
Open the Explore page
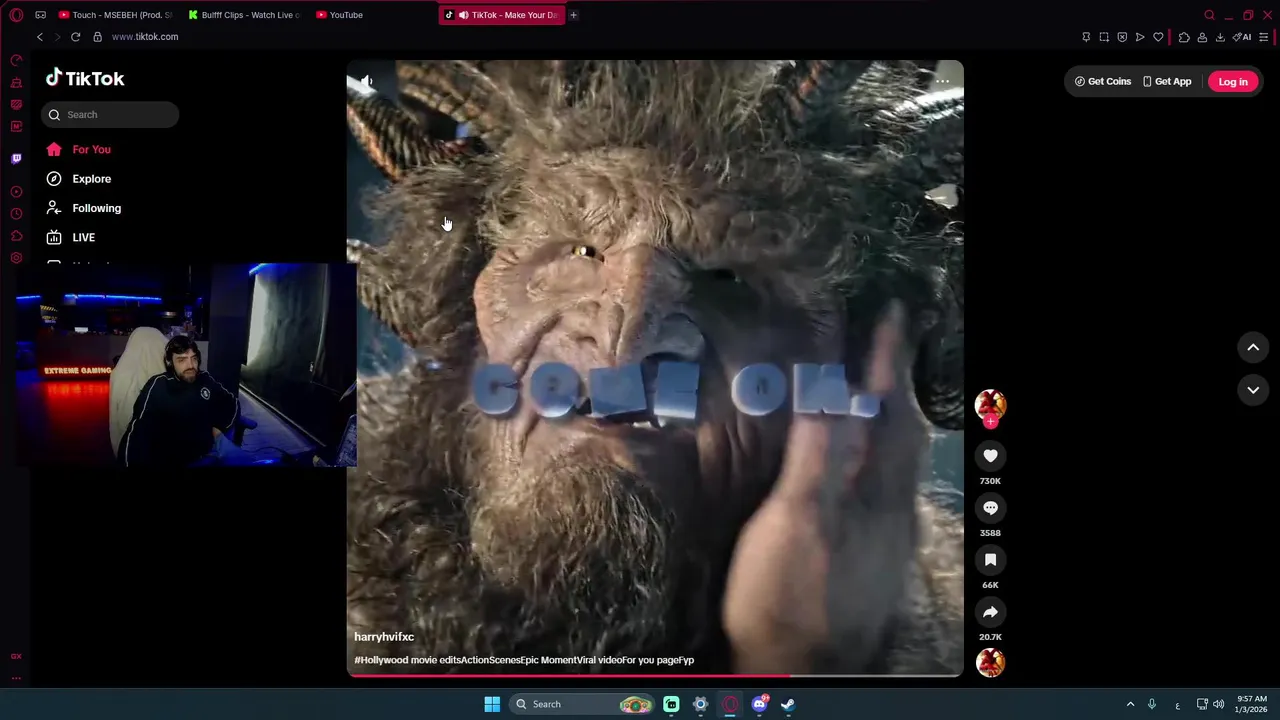coord(78,179)
